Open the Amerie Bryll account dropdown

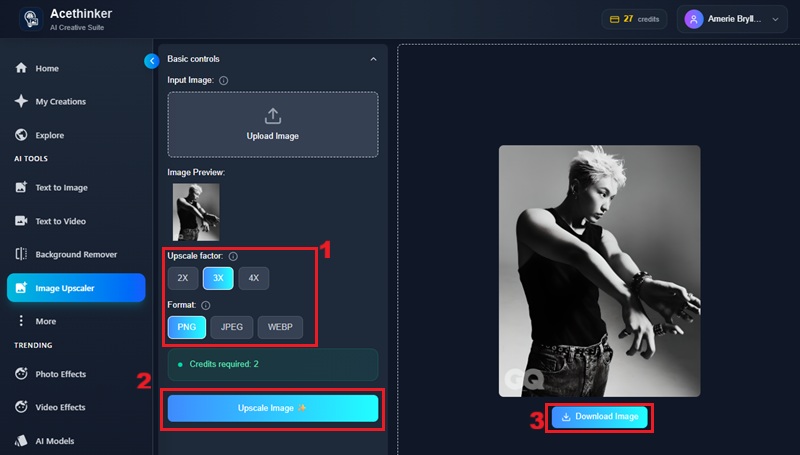(732, 19)
